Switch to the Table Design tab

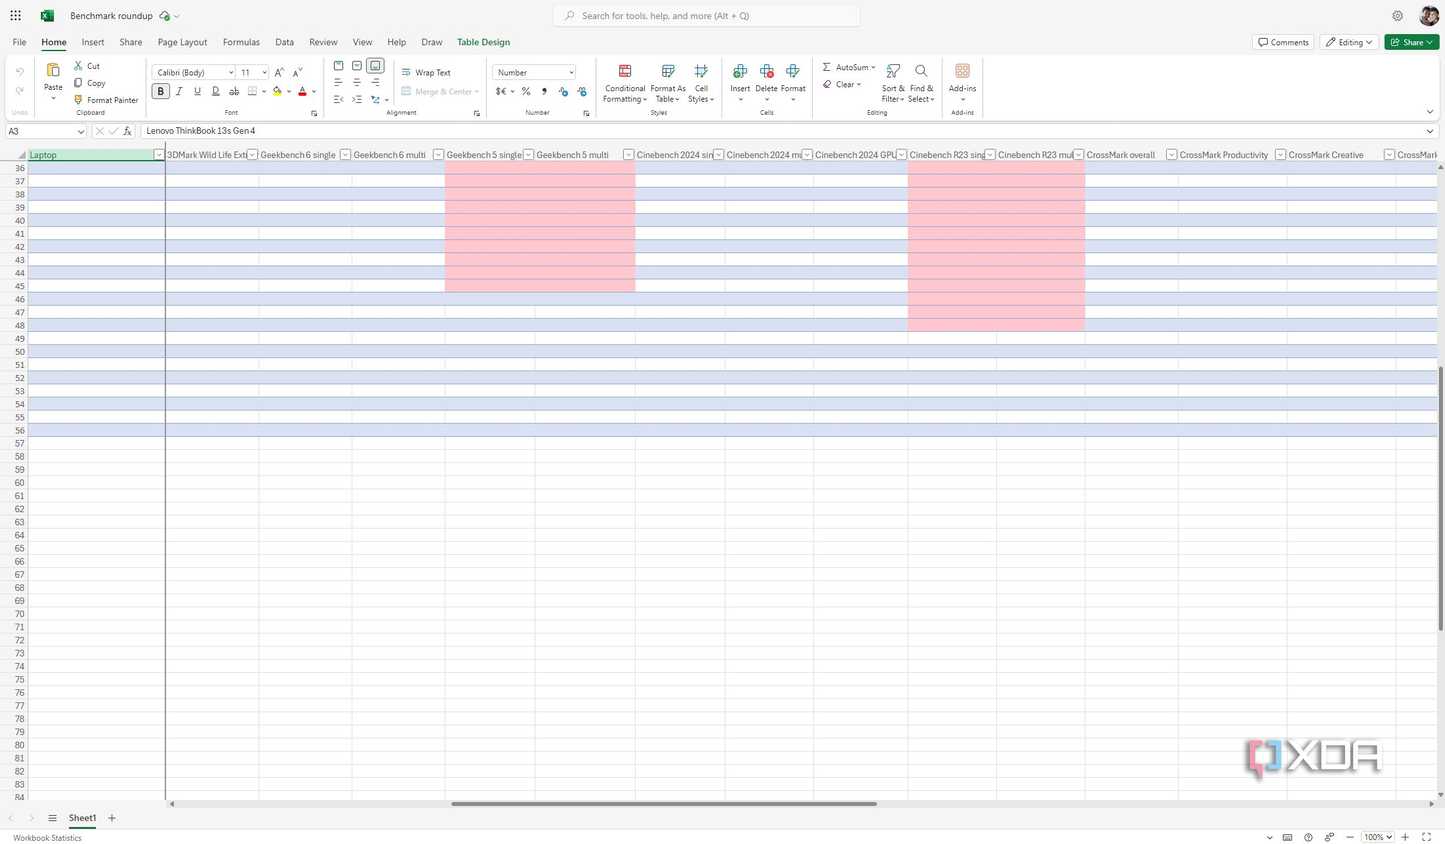[x=484, y=42]
